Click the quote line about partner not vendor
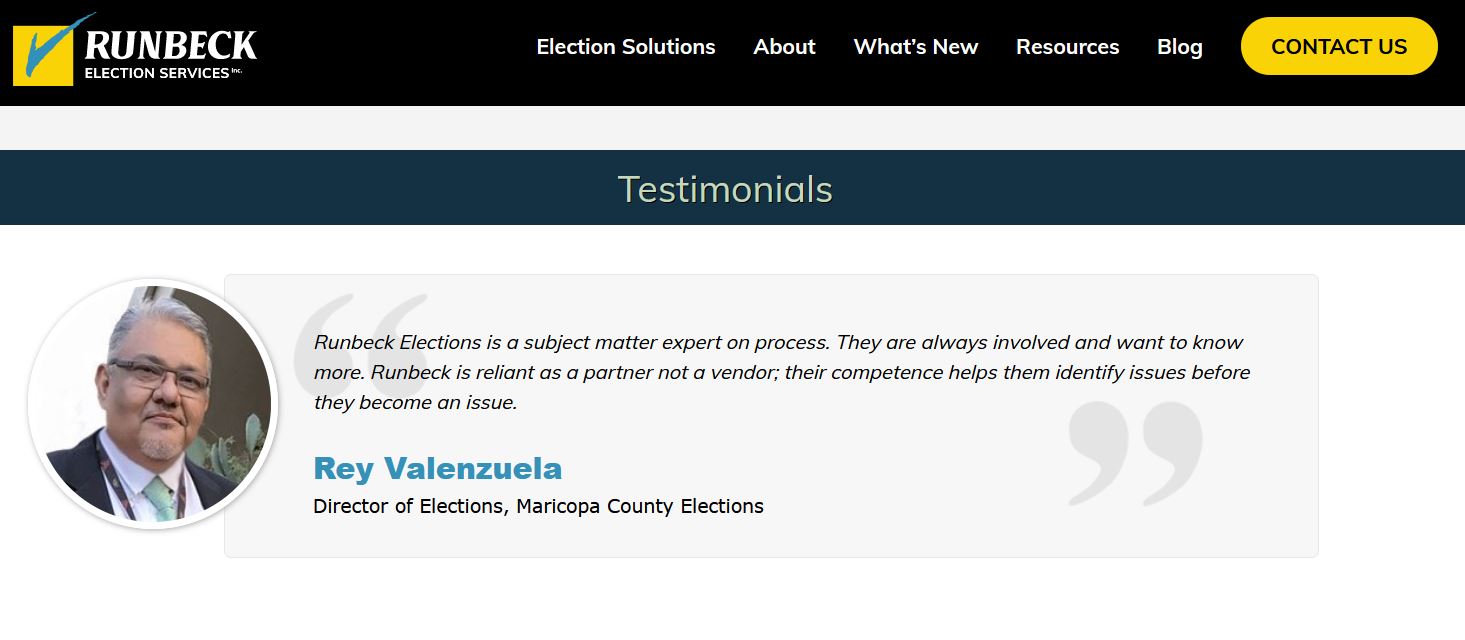Screen dimensions: 1465x640 [x=781, y=373]
